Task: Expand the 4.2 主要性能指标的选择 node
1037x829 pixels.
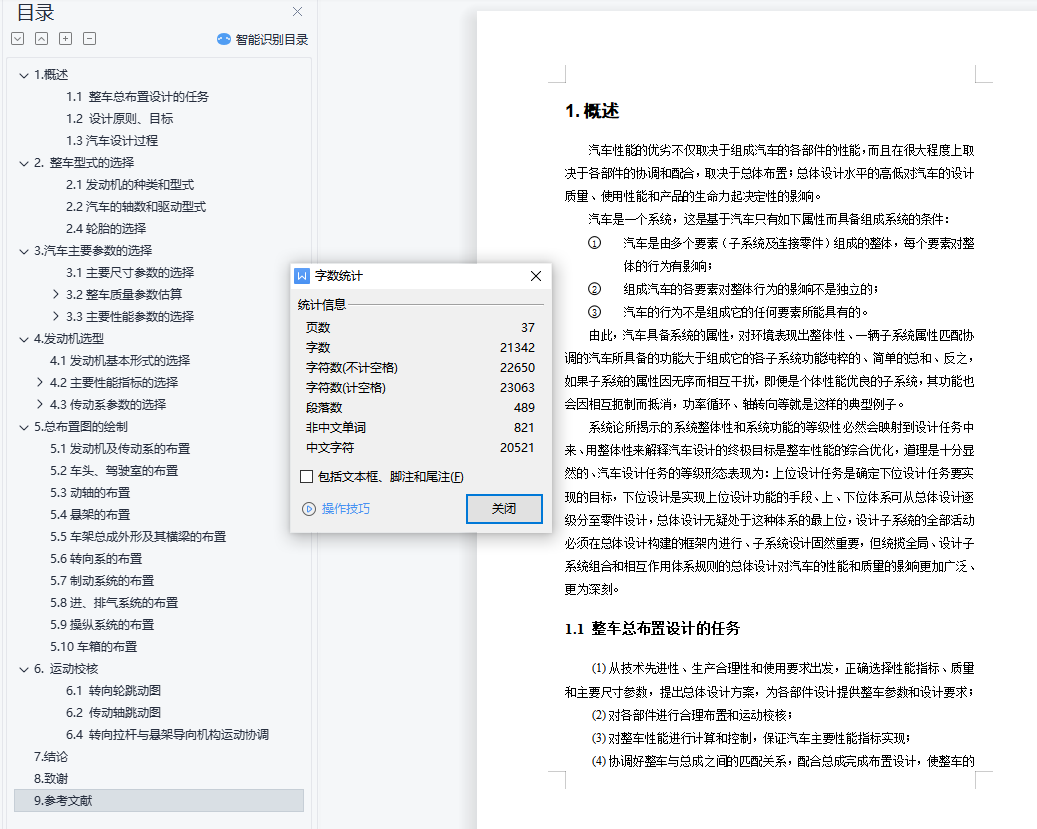Action: tap(40, 383)
